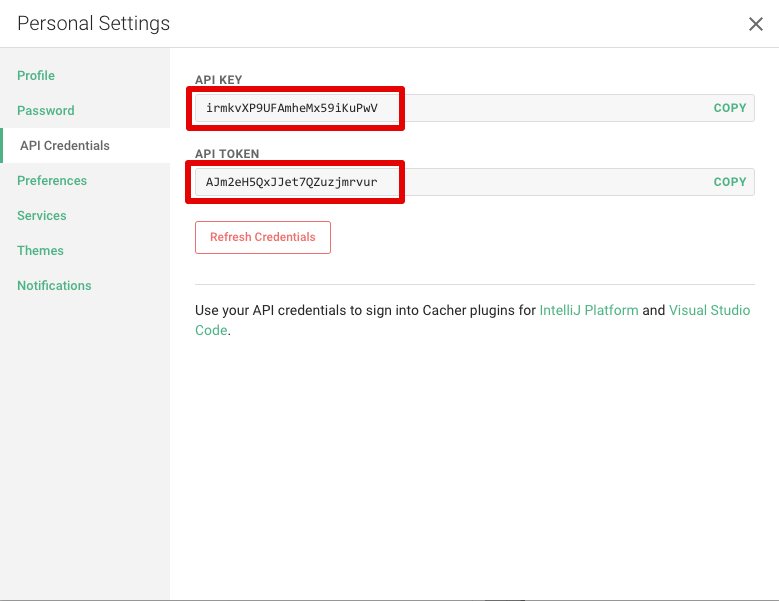The width and height of the screenshot is (779, 601).
Task: Click the API KEY field label
Action: coord(219,80)
